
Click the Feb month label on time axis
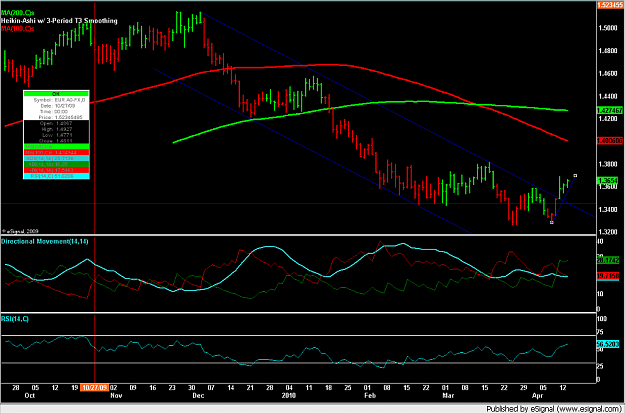pyautogui.click(x=370, y=396)
